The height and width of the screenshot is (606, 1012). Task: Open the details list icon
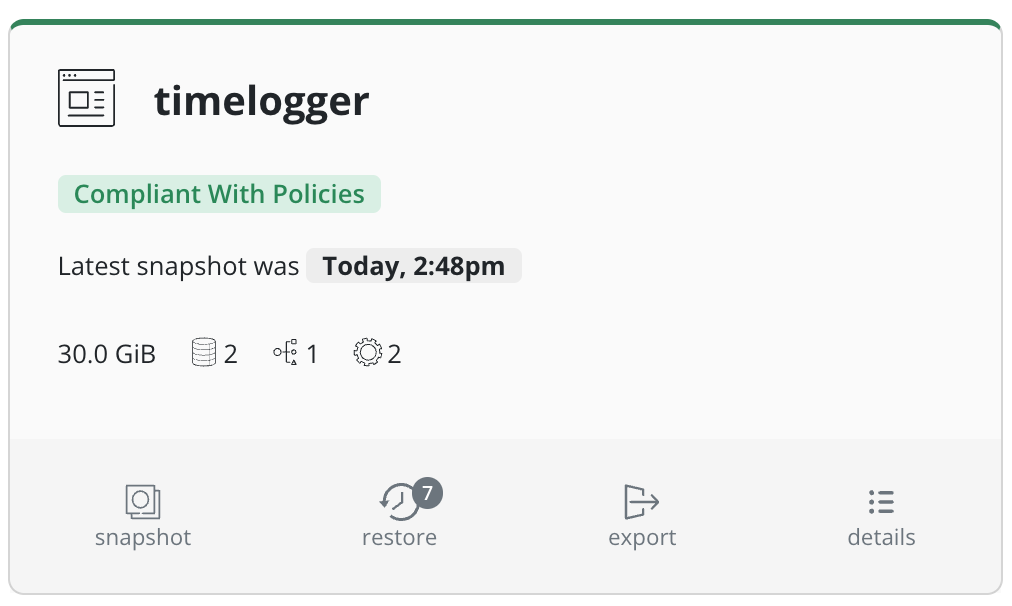[881, 501]
